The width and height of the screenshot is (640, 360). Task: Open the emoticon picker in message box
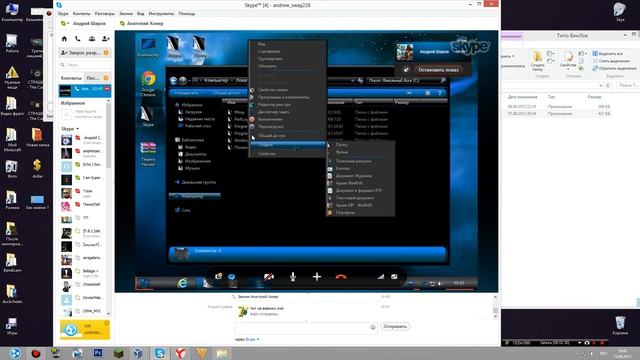(373, 327)
